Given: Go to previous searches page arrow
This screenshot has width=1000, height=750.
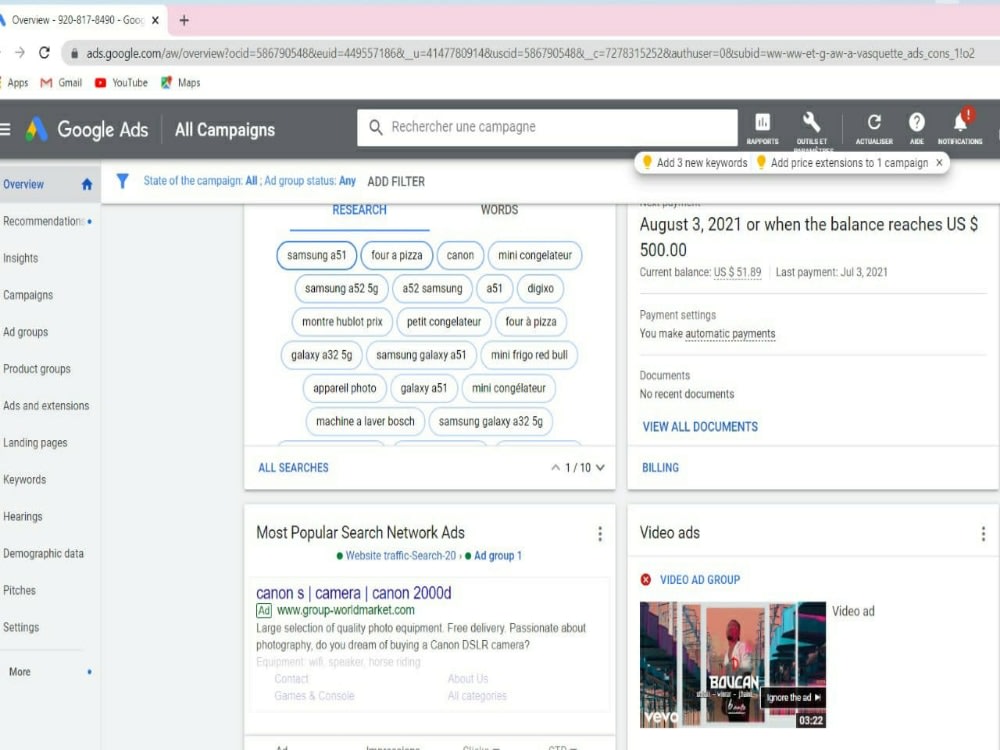Looking at the screenshot, I should tap(555, 467).
